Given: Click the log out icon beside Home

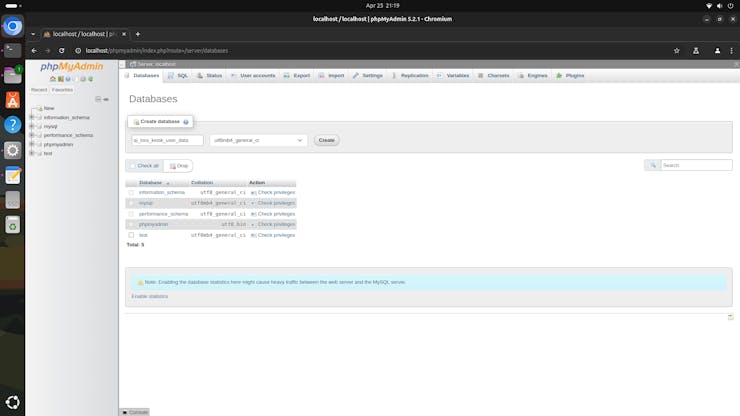Looking at the screenshot, I should coord(60,79).
